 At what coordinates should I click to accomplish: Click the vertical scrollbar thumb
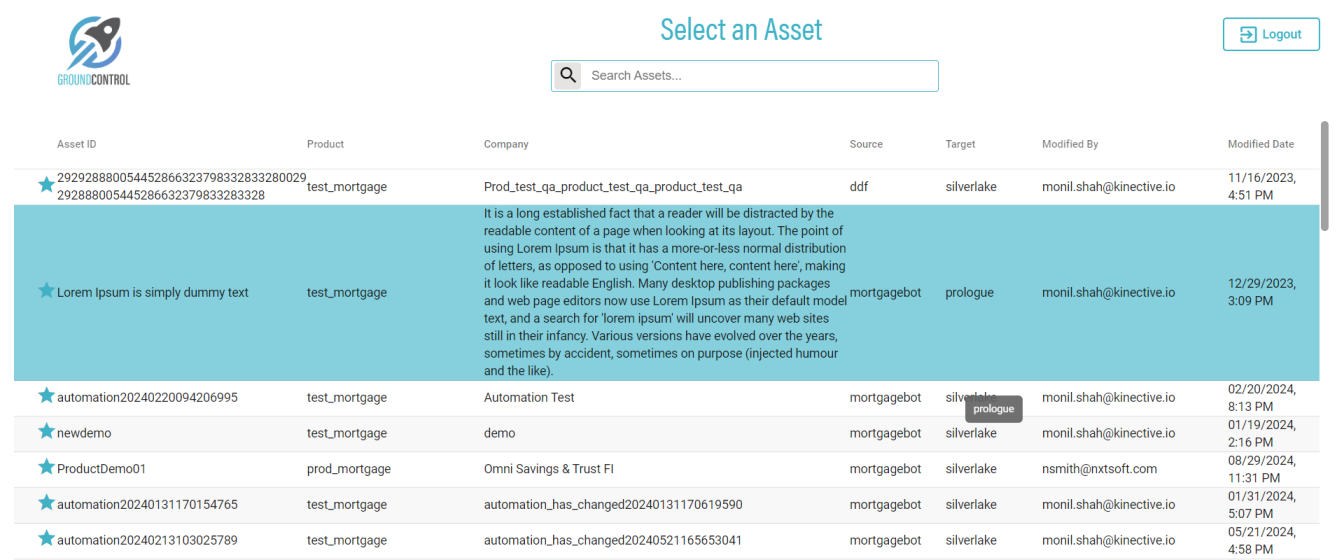(x=1325, y=177)
